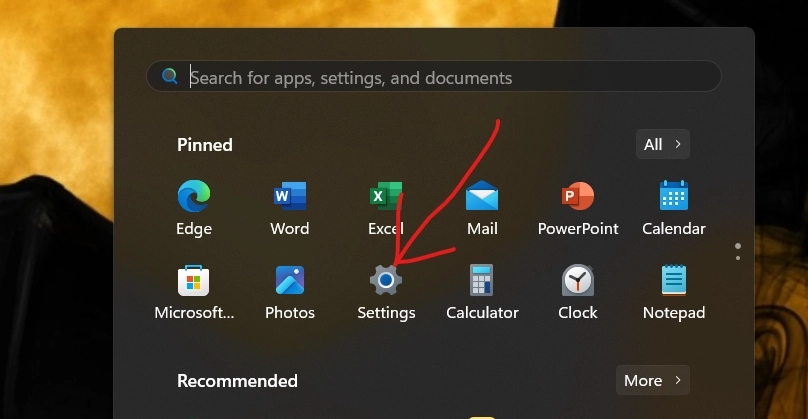Screen dimensions: 808x419
Task: Show all apps with the All button
Action: pyautogui.click(x=663, y=144)
